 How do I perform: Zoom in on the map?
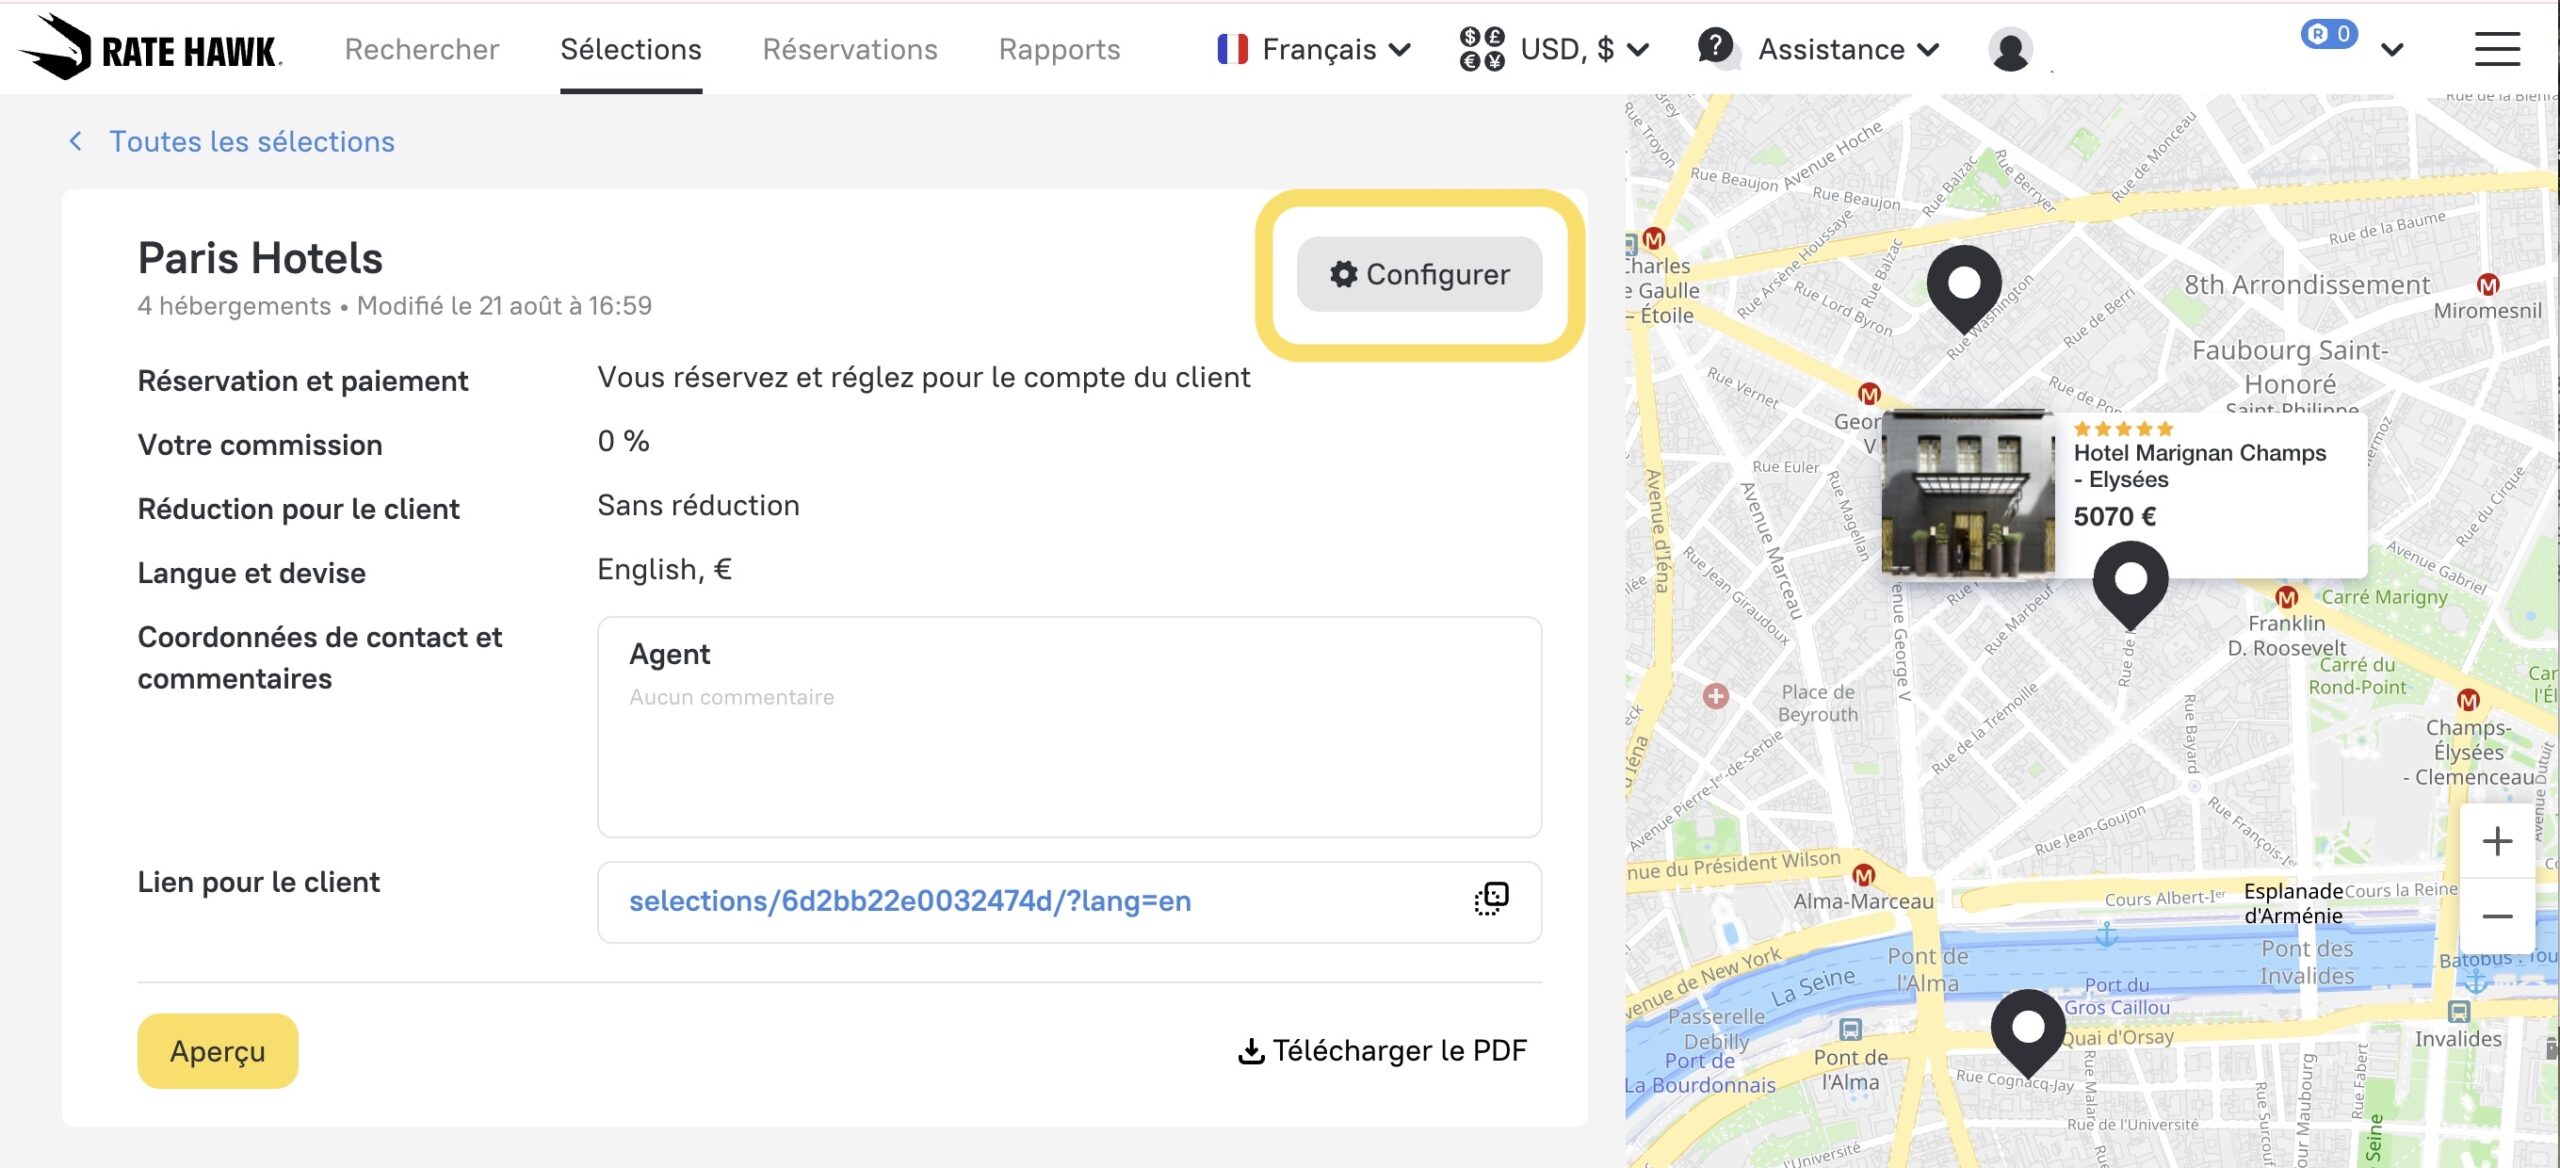point(2497,841)
